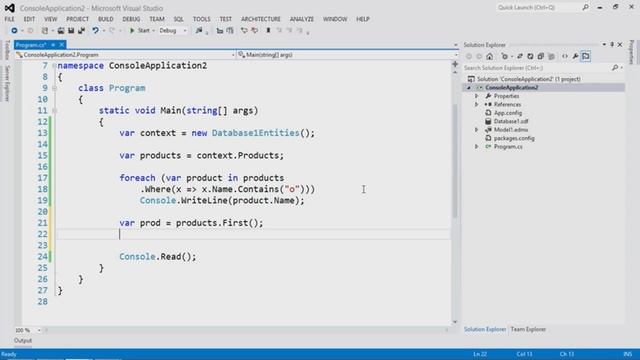Click Collapse All icon in Solution Explorer
The width and height of the screenshot is (640, 360).
(x=540, y=56)
